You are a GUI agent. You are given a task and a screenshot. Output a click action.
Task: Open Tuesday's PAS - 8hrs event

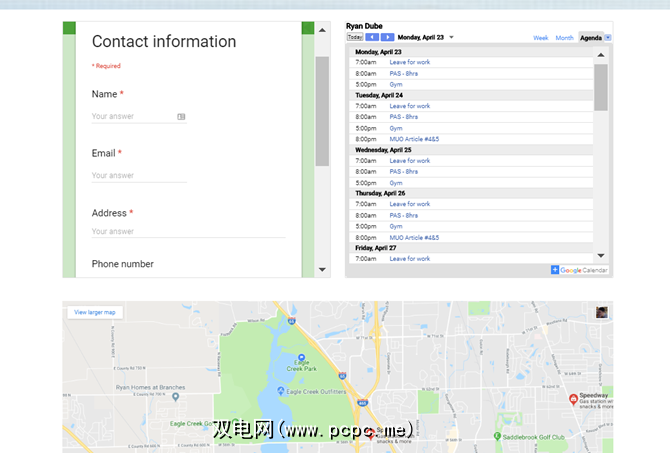tap(403, 117)
